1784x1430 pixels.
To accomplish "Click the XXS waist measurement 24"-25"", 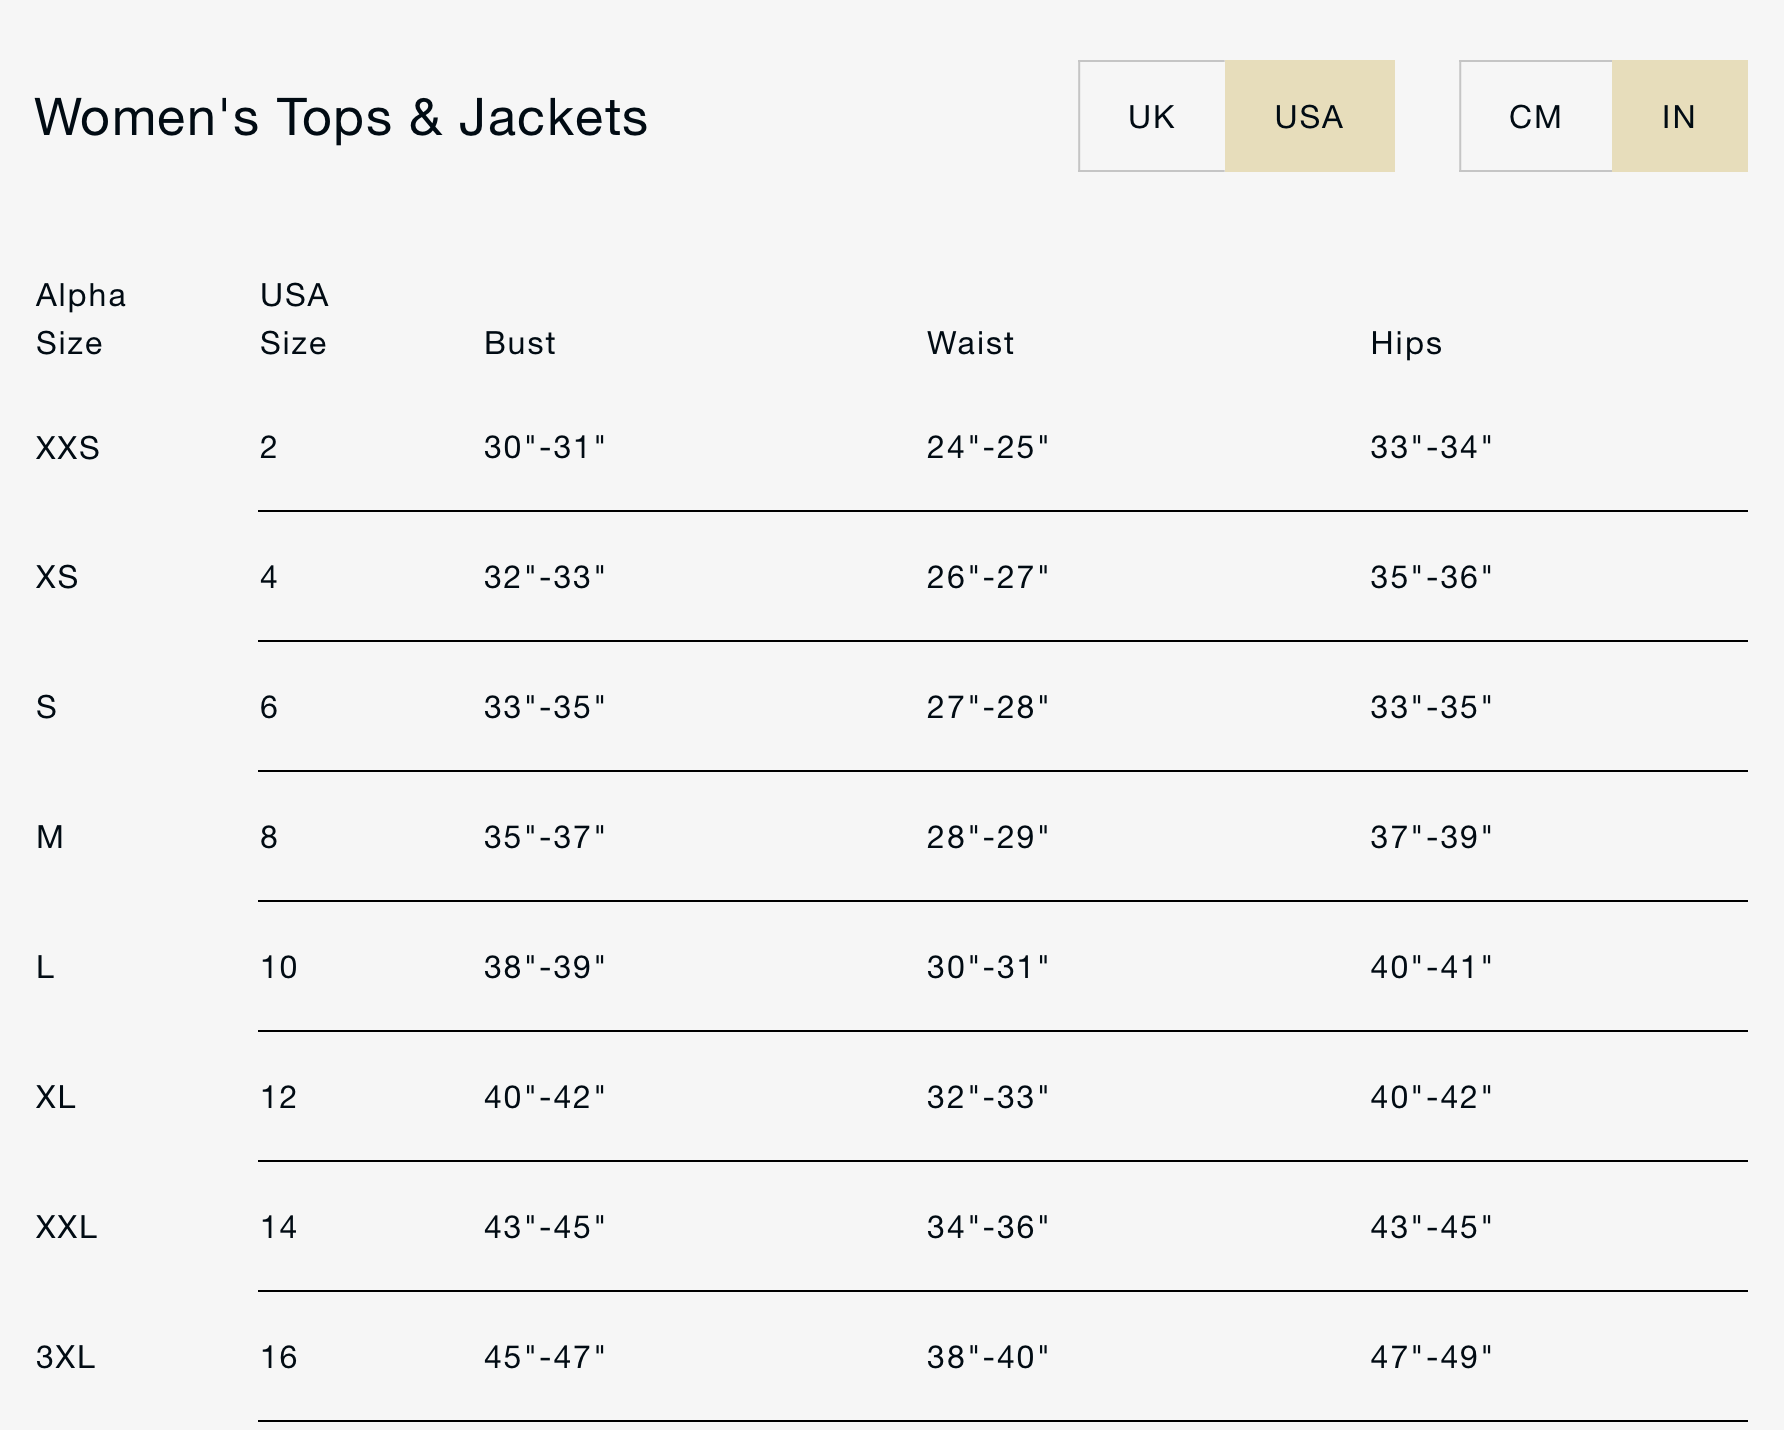I will click(988, 447).
